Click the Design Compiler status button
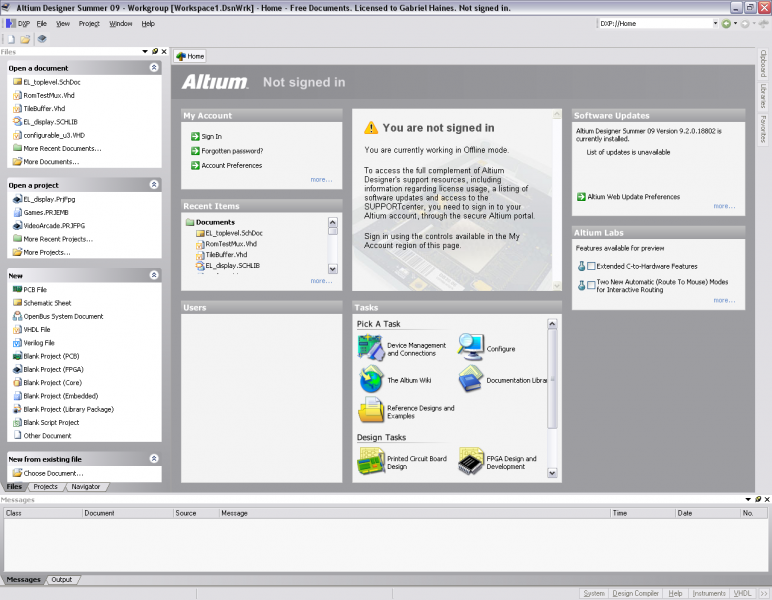Screen dimensions: 772x600 coord(635,593)
